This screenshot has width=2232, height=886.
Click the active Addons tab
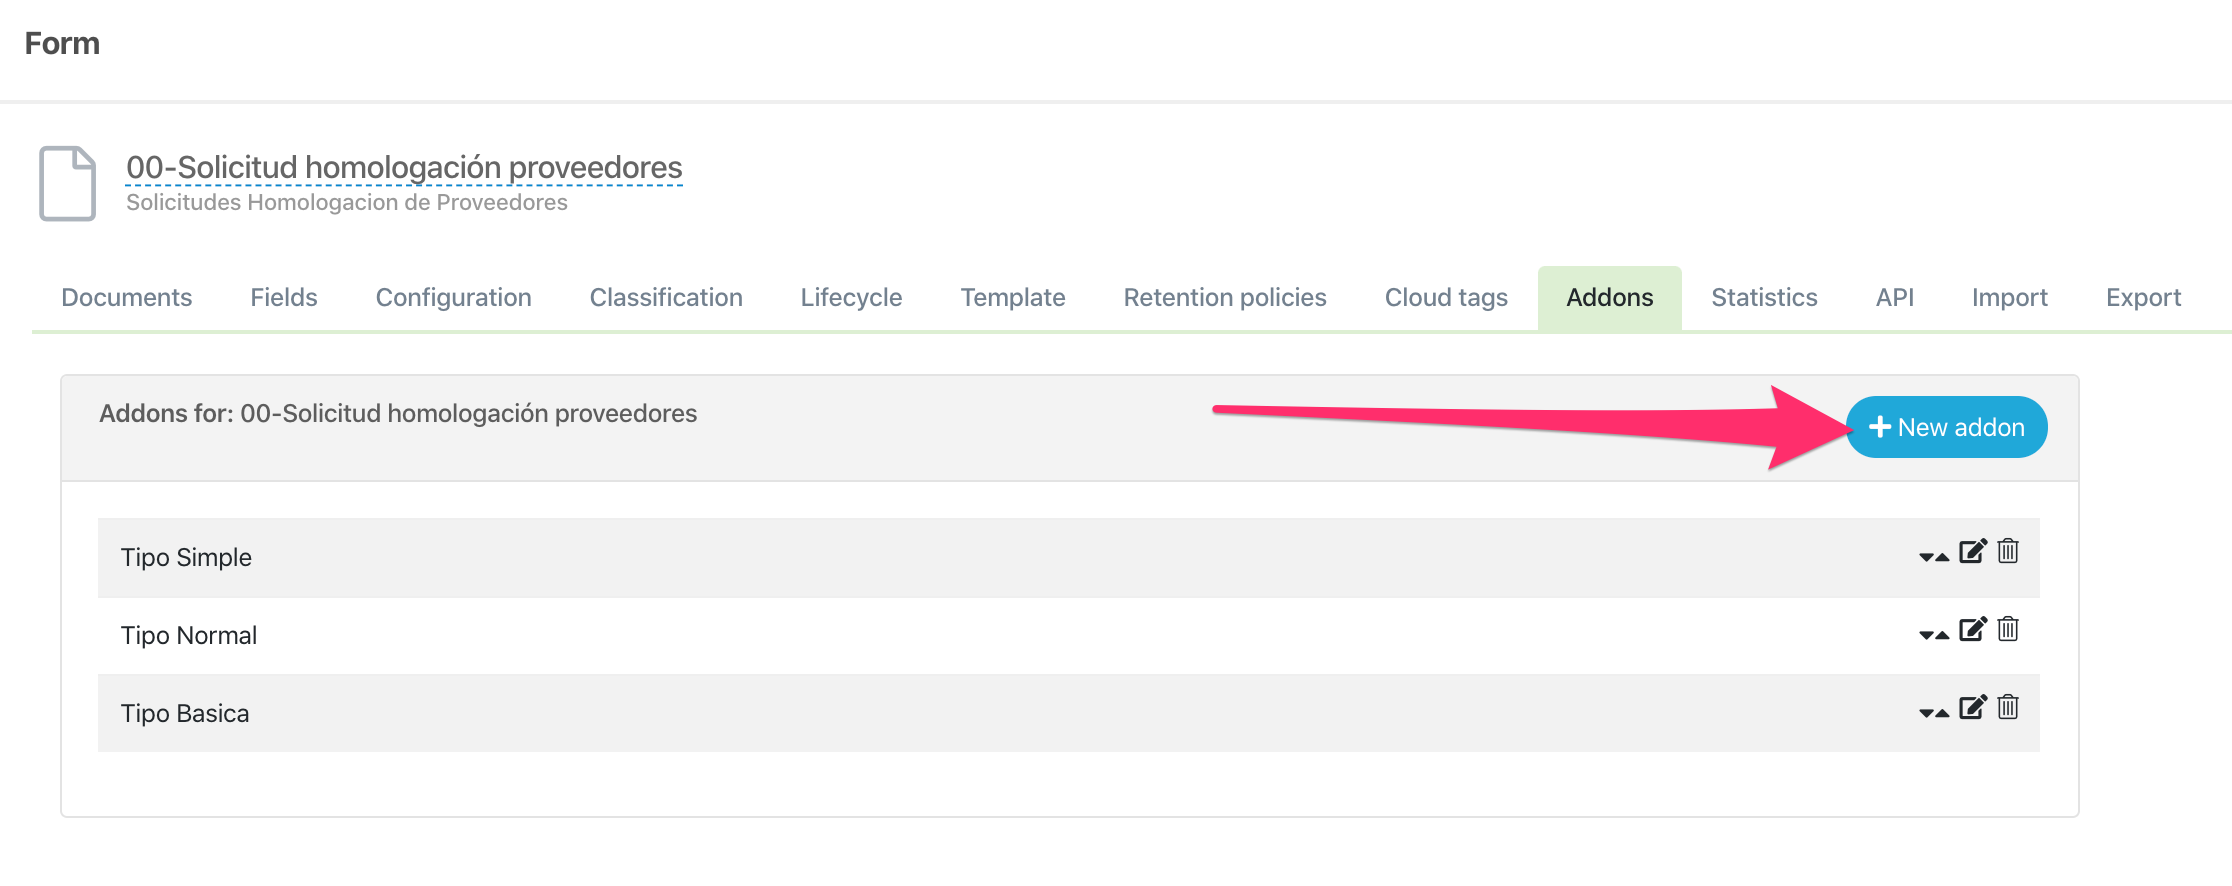pos(1610,297)
